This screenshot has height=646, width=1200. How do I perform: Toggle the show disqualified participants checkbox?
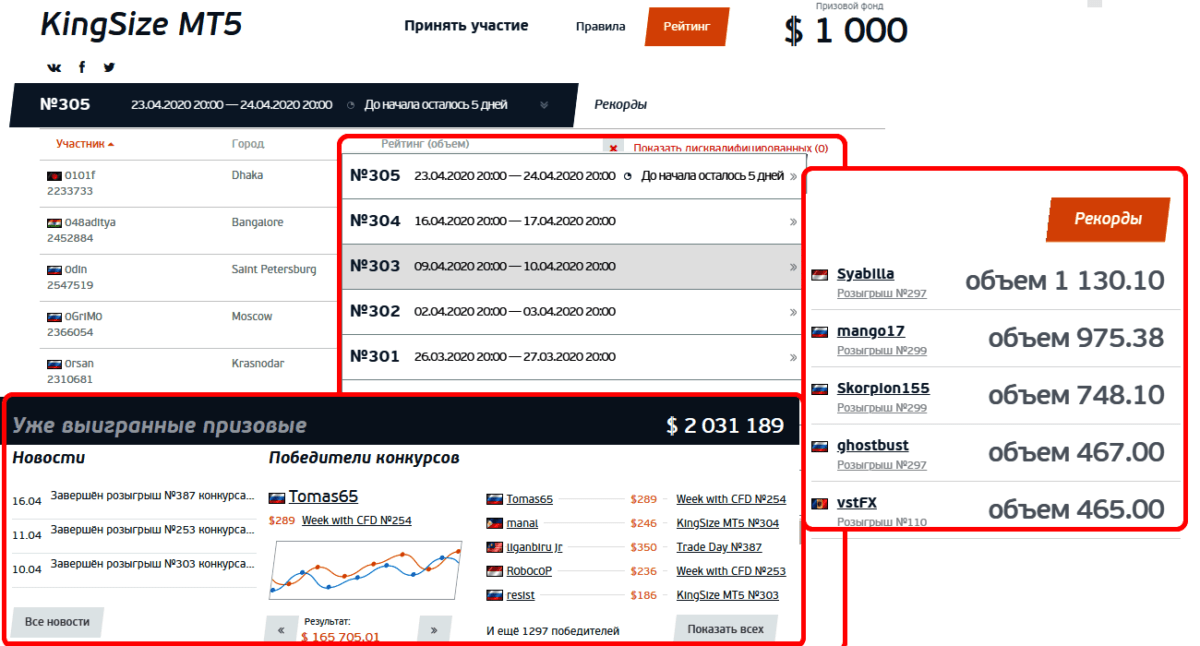(613, 148)
